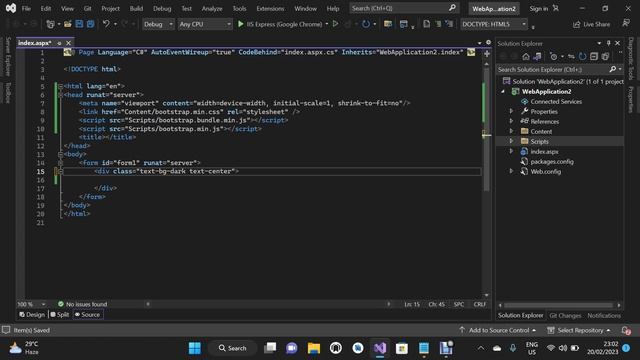Select Connected Services in Solution Explorer
Viewport: 640px width, 360px height.
556,101
